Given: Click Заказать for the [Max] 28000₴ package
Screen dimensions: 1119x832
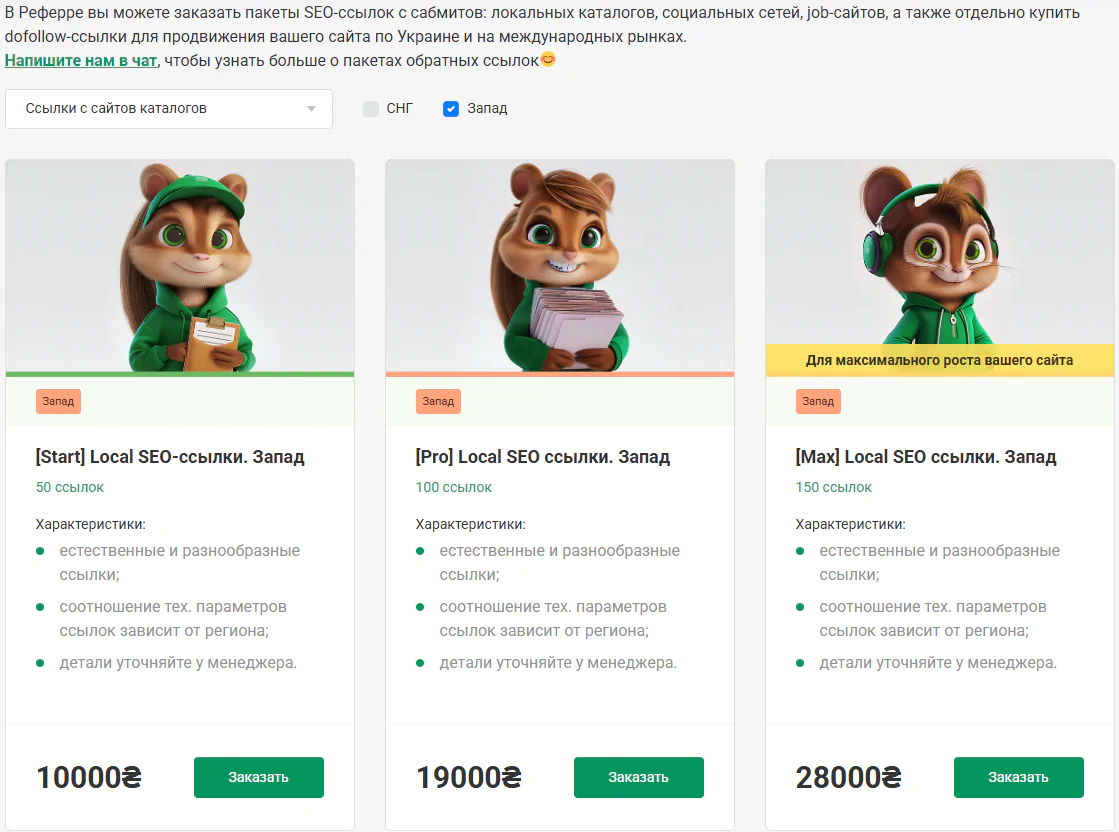Looking at the screenshot, I should tap(1018, 777).
